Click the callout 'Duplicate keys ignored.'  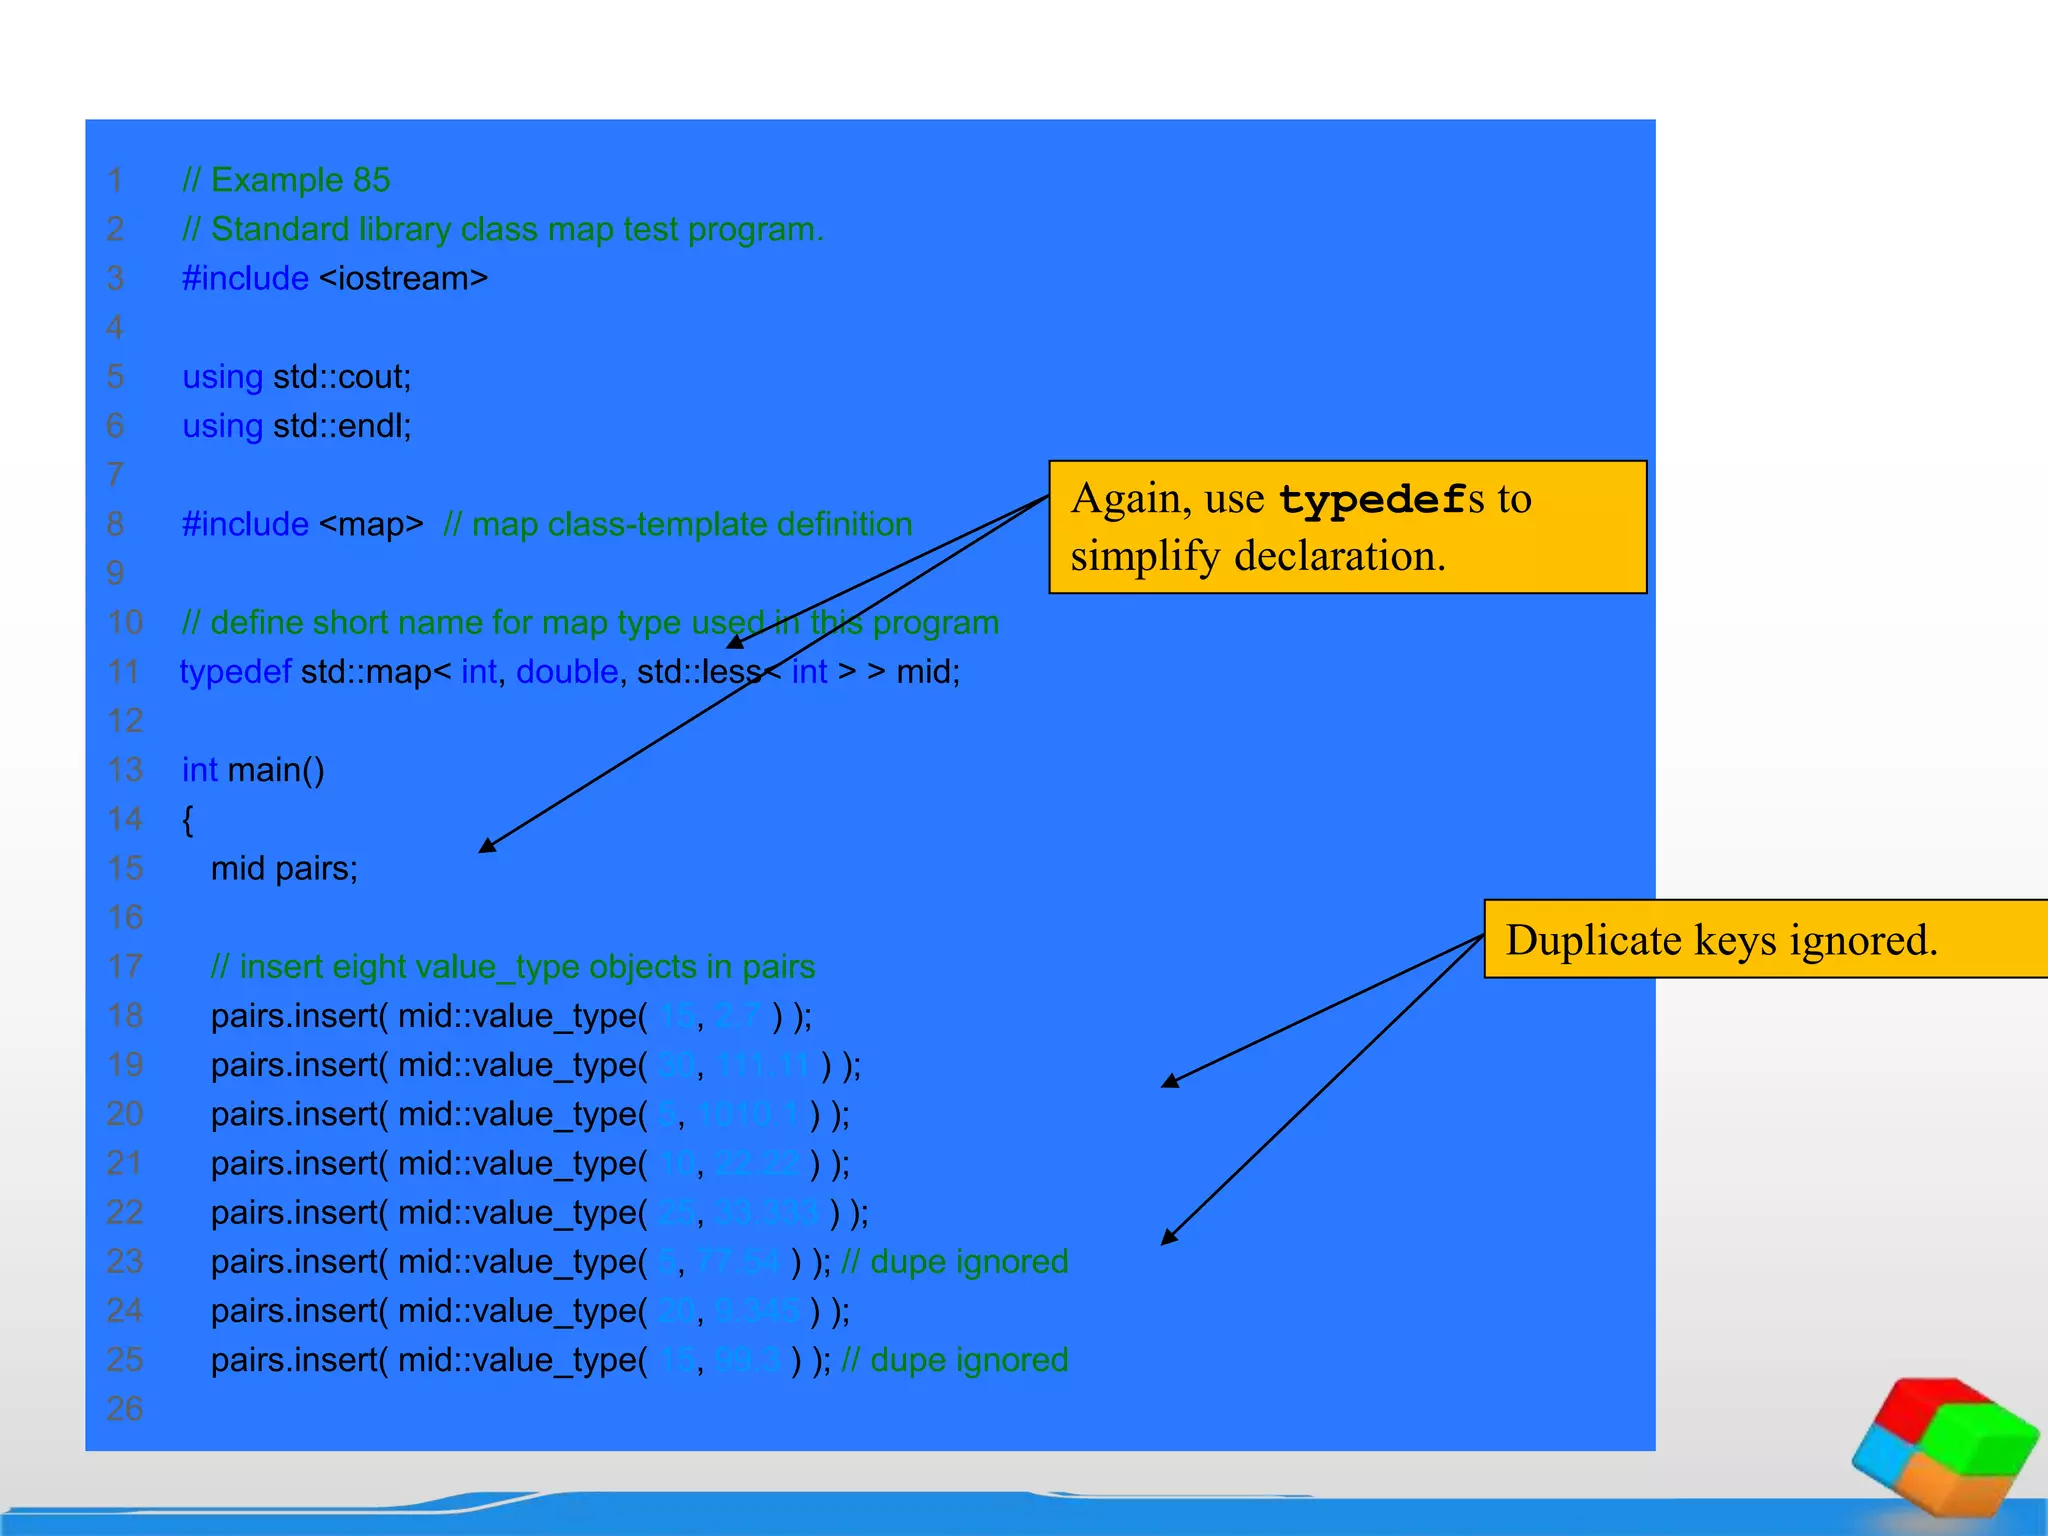1766,939
